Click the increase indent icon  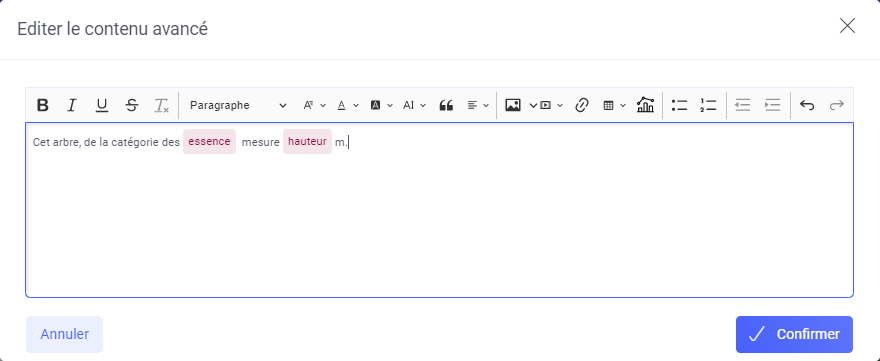(x=773, y=105)
